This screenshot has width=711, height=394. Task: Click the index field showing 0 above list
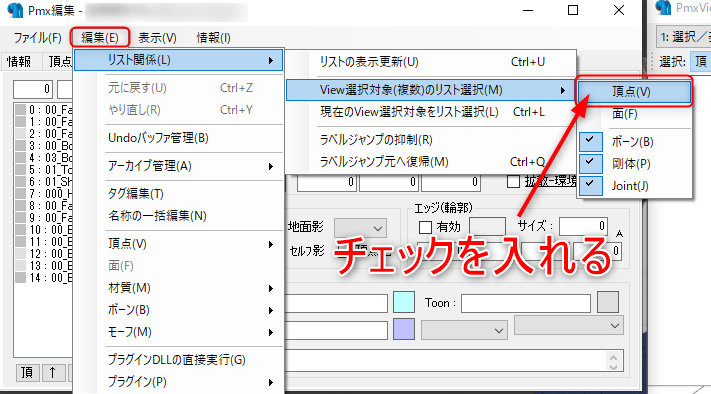click(x=33, y=89)
